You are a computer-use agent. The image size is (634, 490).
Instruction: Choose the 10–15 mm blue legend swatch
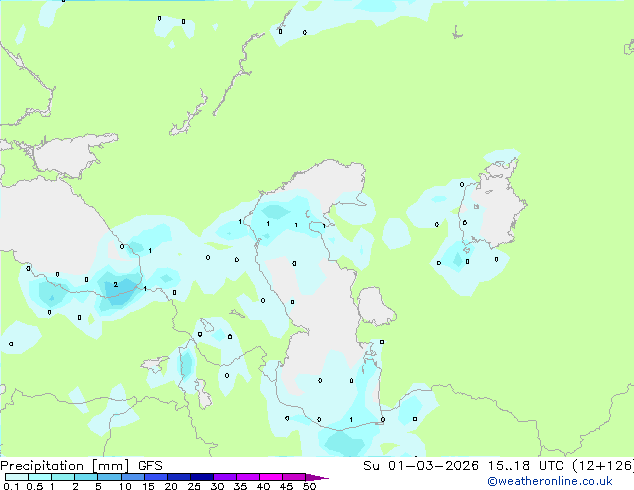(x=132, y=477)
